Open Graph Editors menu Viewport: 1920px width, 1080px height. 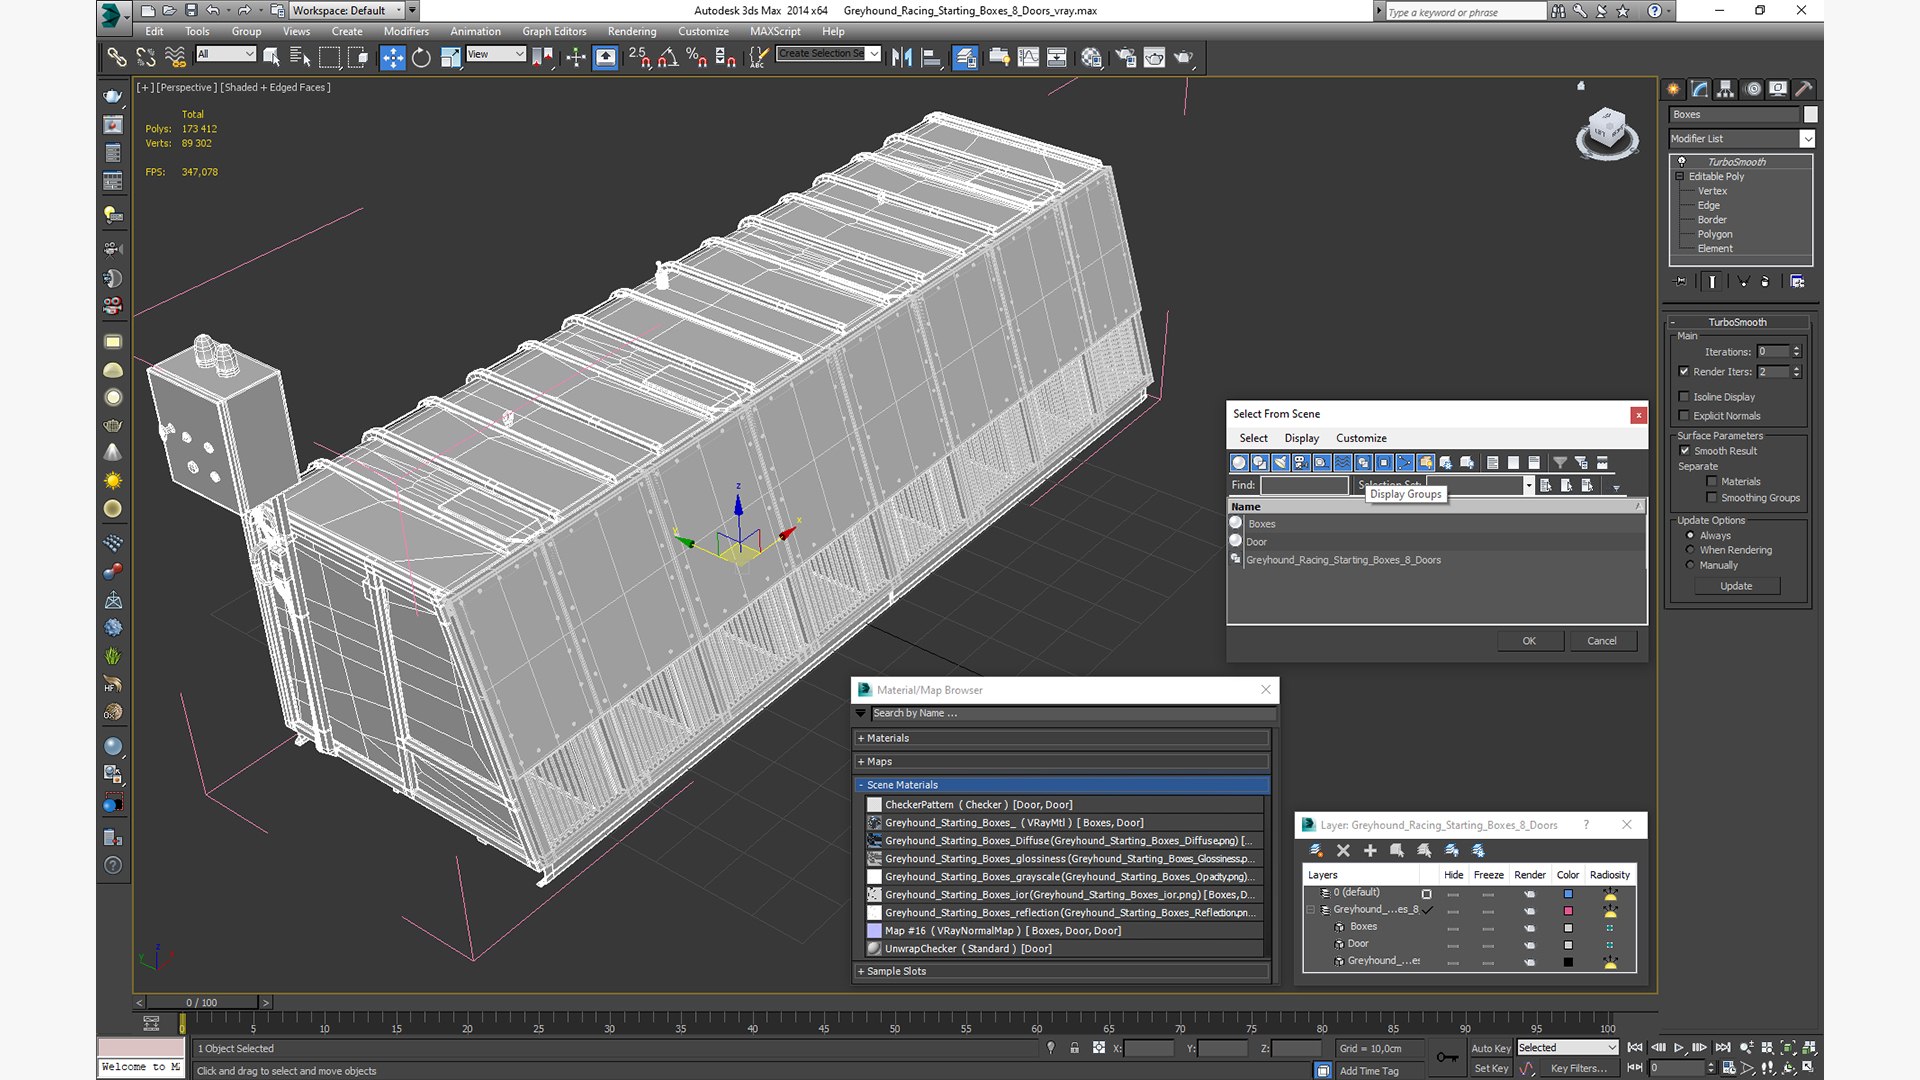[x=554, y=31]
